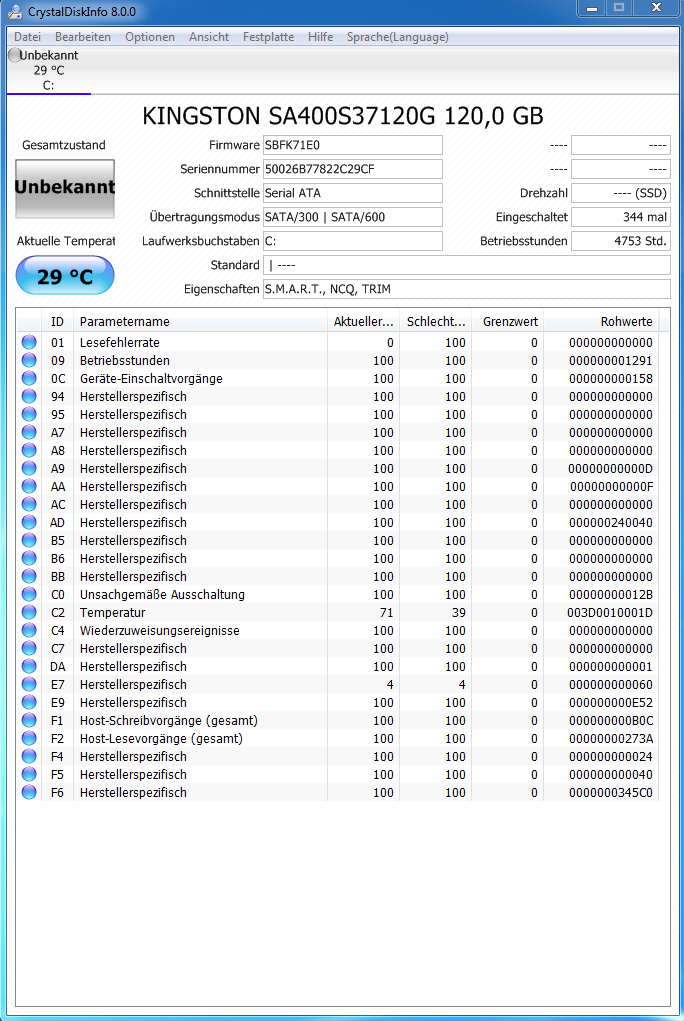
Task: Click raw value 0000000345C0
Action: [610, 792]
